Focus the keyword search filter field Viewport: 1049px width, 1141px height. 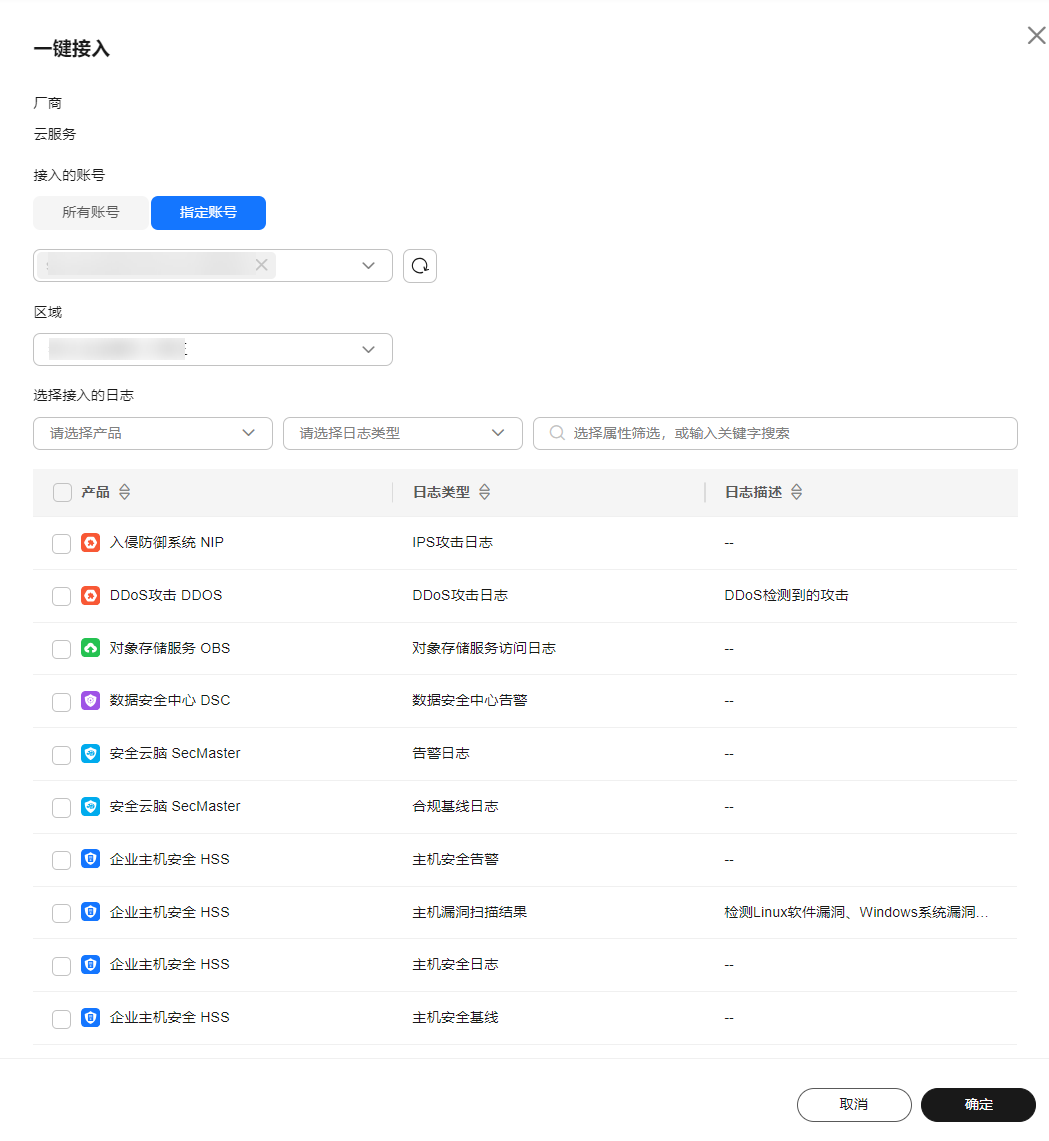pyautogui.click(x=775, y=433)
